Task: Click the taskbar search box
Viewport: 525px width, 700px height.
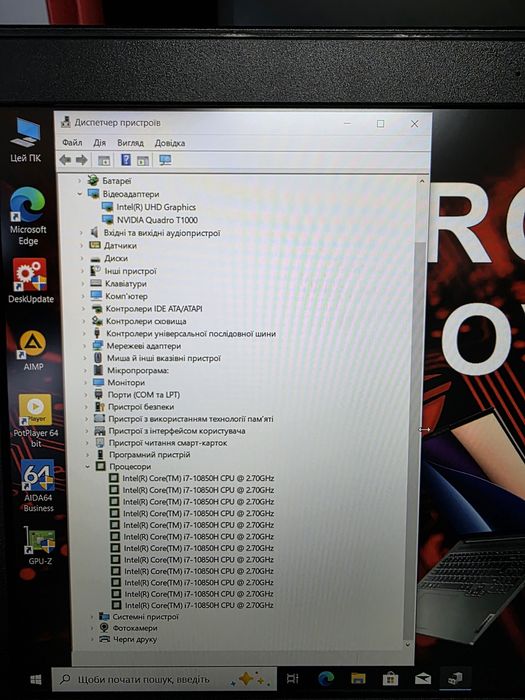Action: [x=164, y=679]
